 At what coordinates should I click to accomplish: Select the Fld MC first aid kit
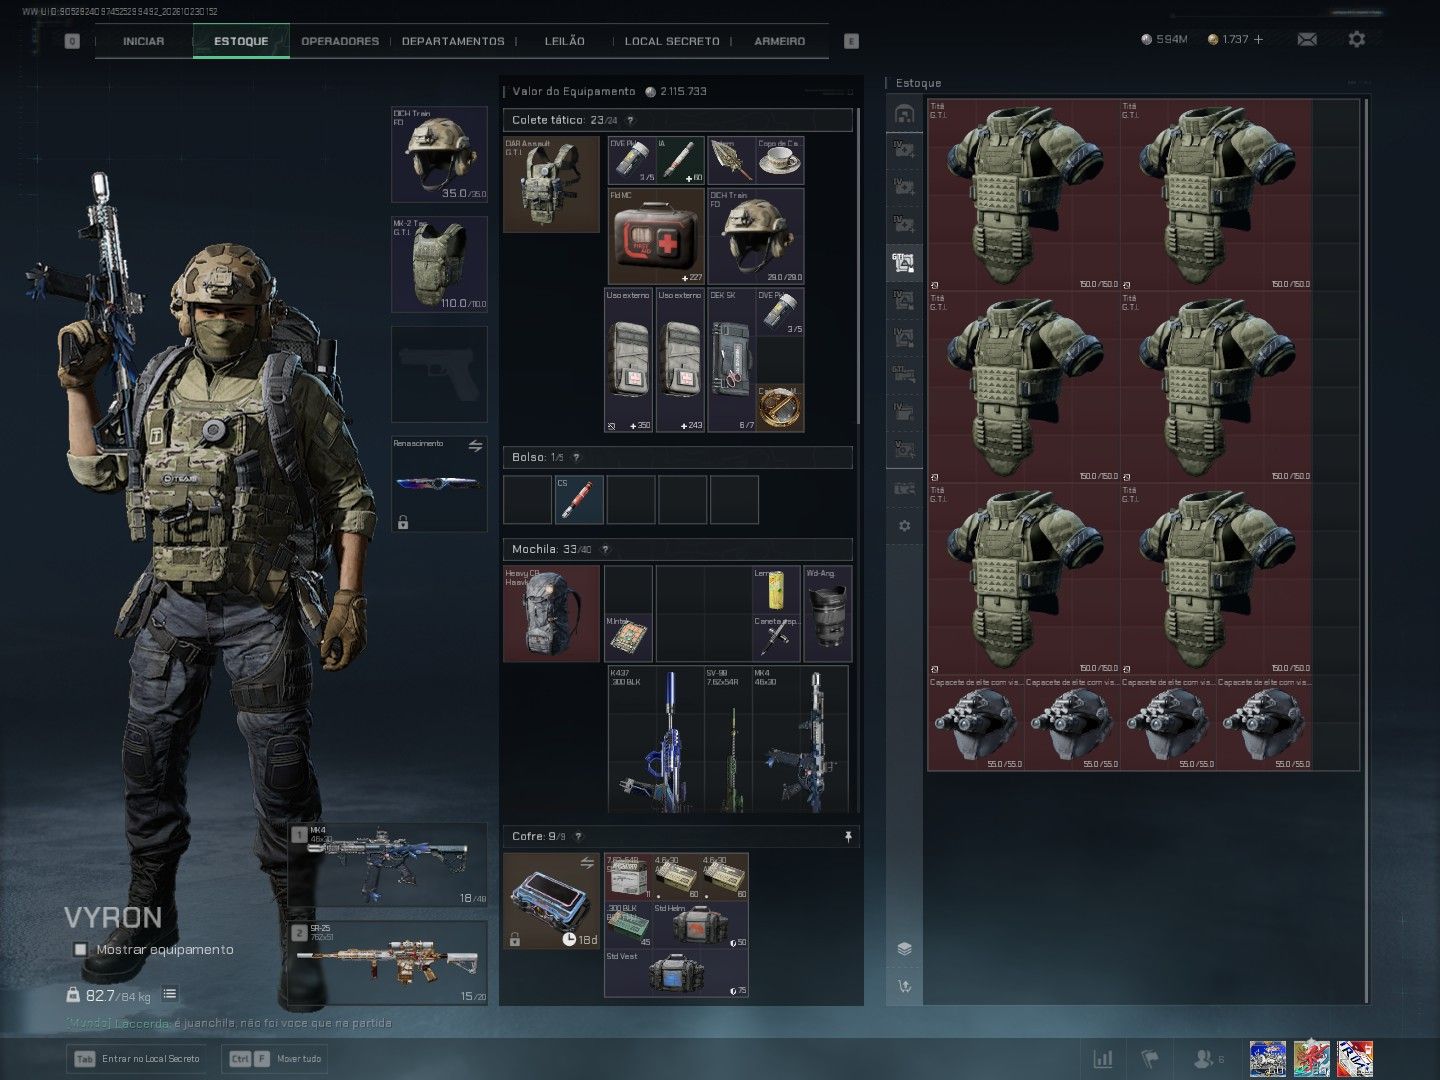(x=656, y=236)
